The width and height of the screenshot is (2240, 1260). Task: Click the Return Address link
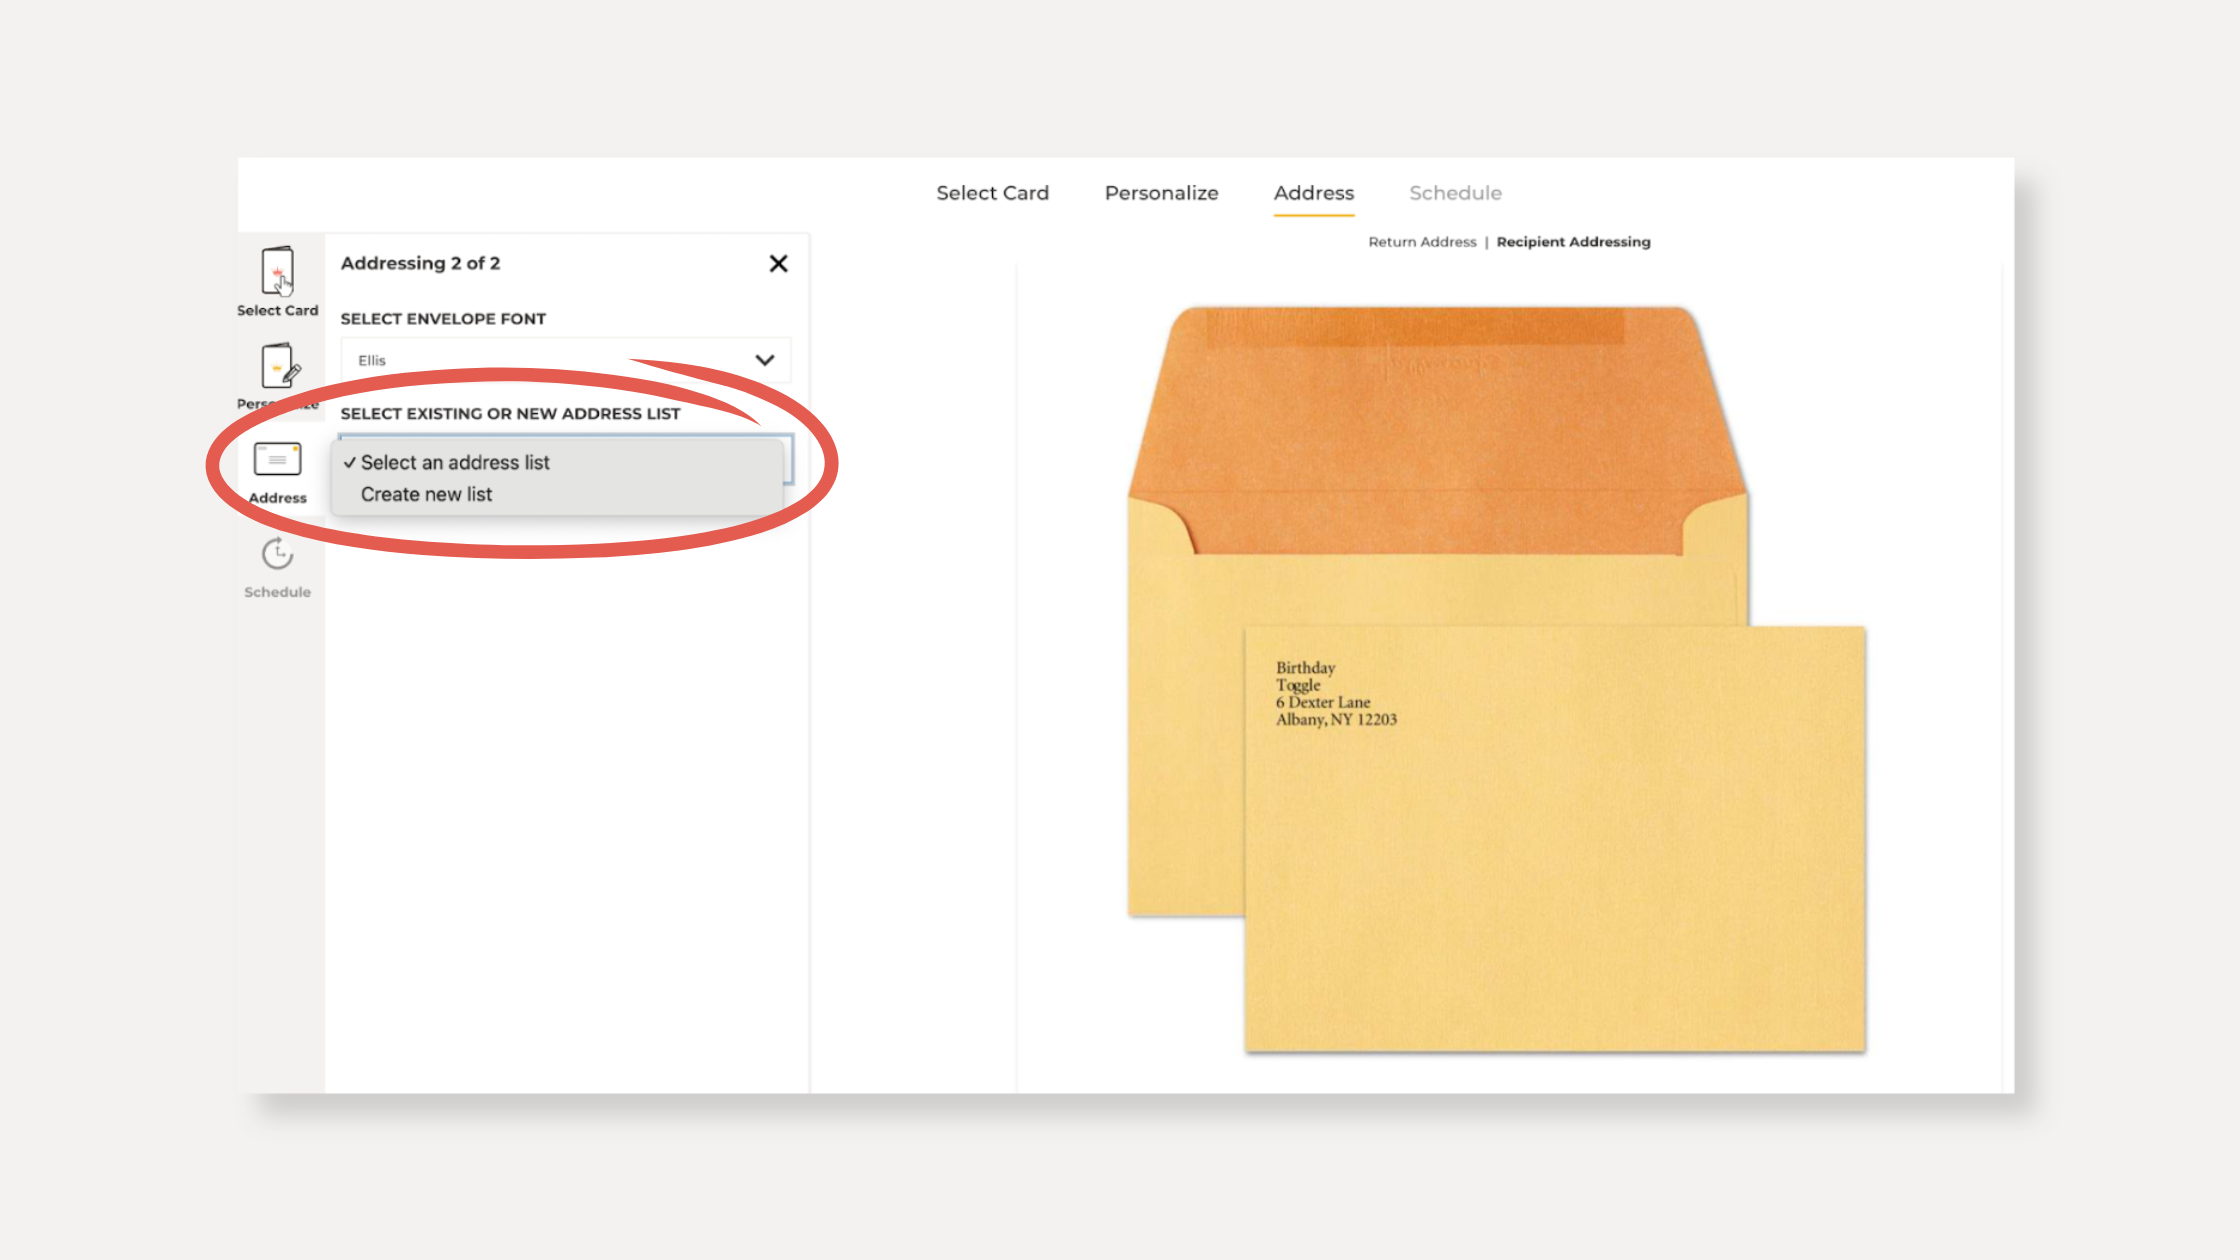pyautogui.click(x=1422, y=242)
